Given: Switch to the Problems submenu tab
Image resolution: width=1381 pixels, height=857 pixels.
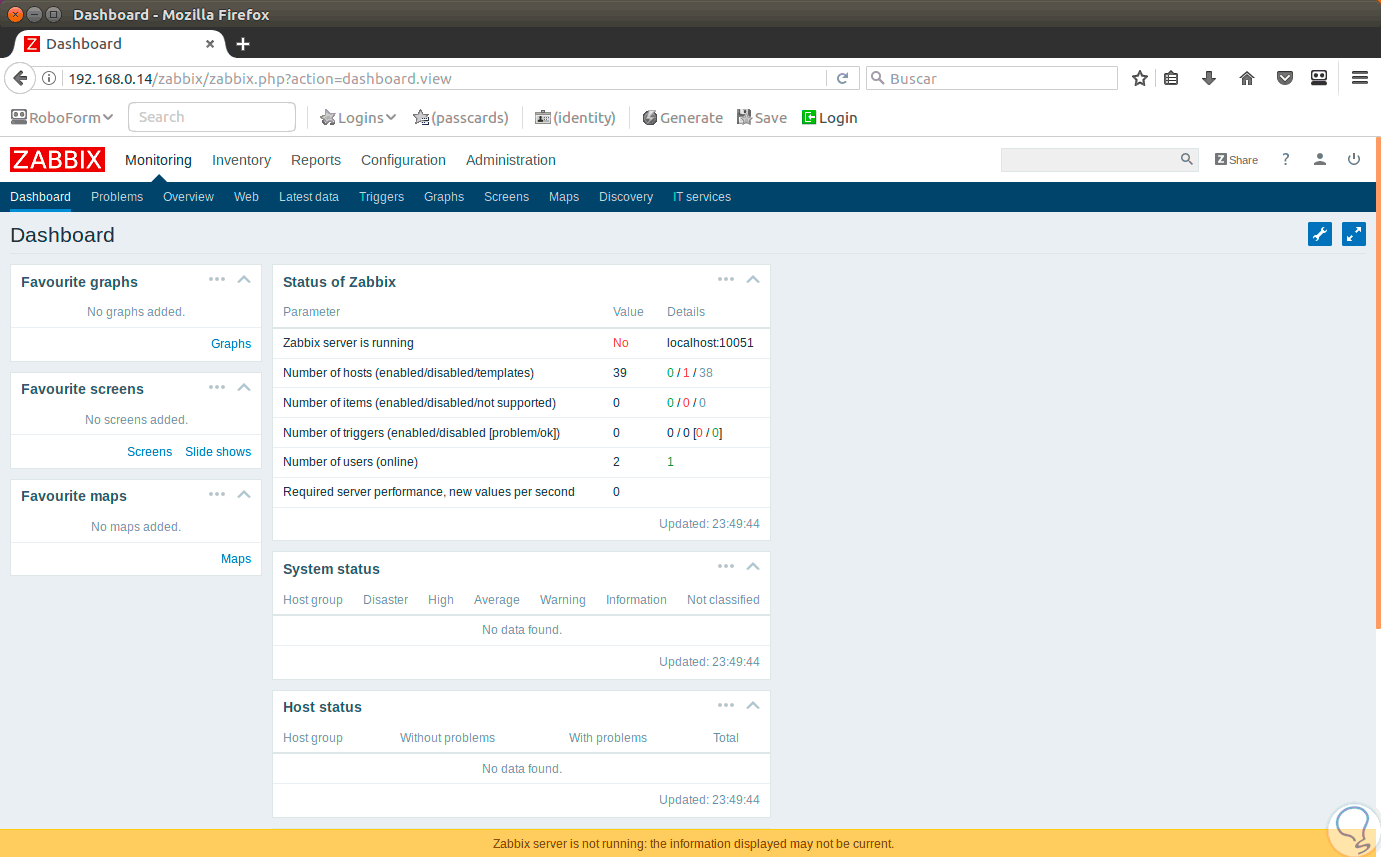Looking at the screenshot, I should click(x=117, y=197).
